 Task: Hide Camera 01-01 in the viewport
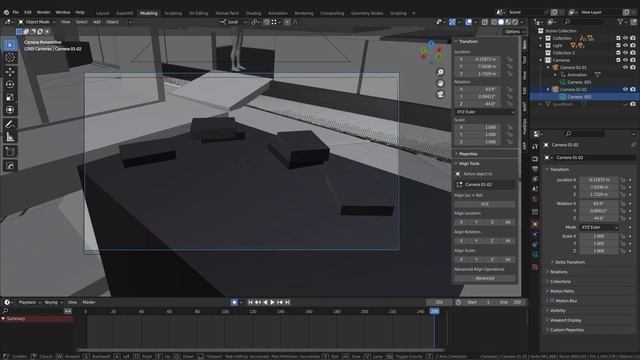pyautogui.click(x=625, y=67)
